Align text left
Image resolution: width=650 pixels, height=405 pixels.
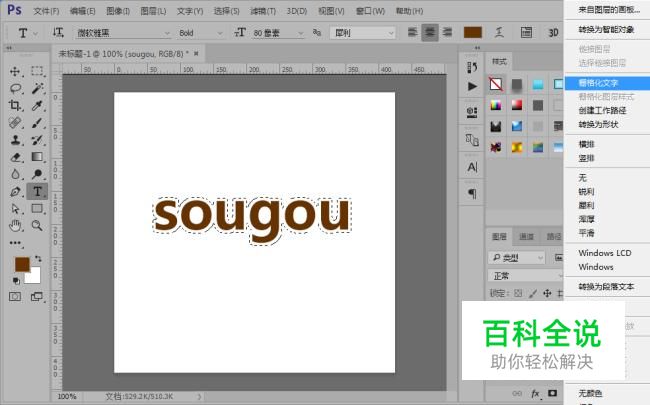[412, 32]
